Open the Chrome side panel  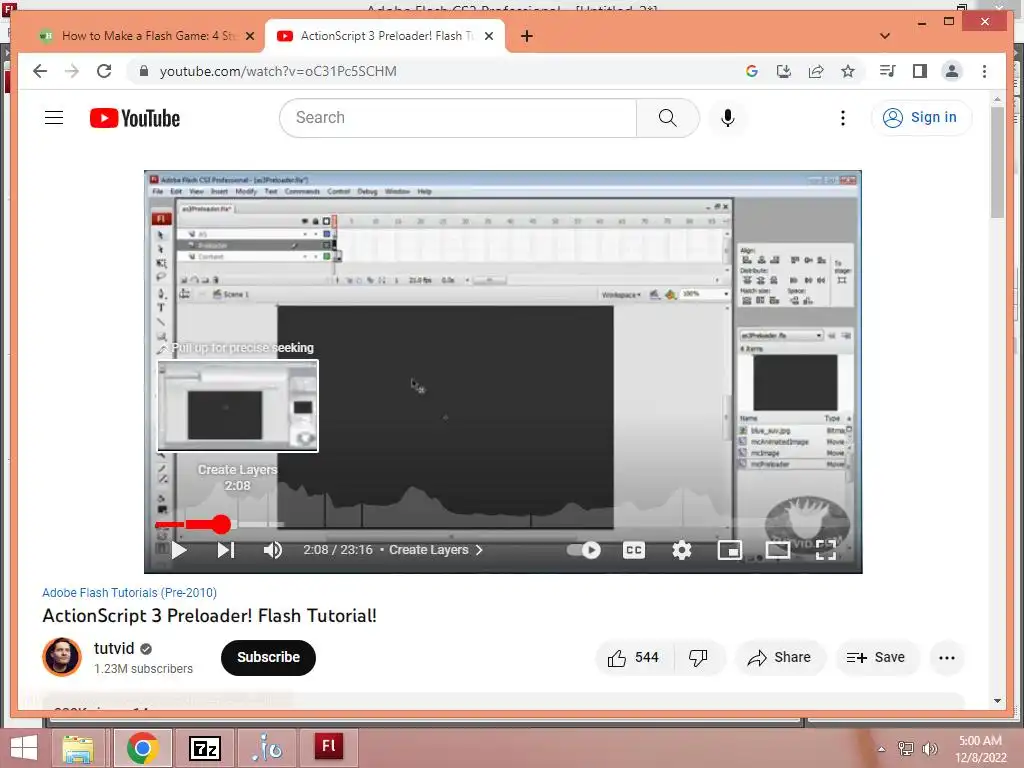pos(920,71)
